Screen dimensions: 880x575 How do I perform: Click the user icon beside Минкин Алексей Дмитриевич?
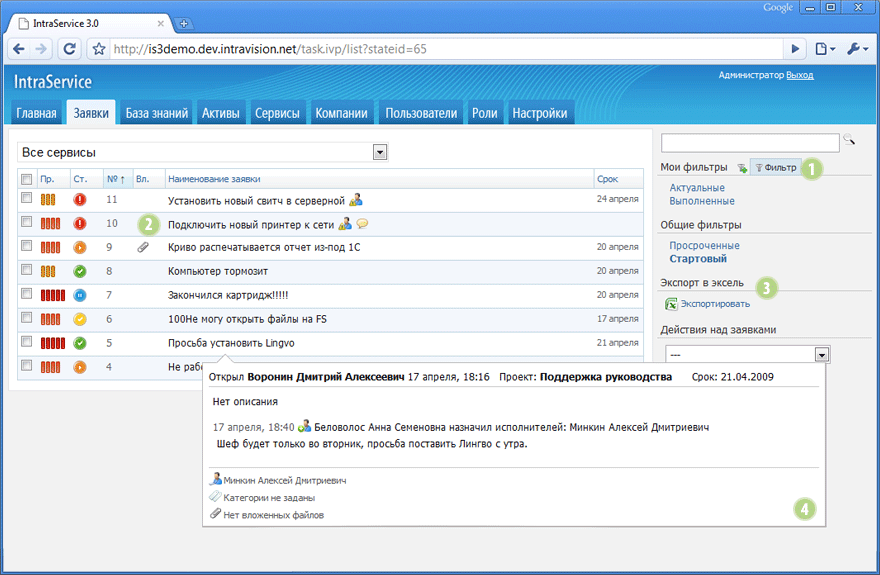click(216, 479)
